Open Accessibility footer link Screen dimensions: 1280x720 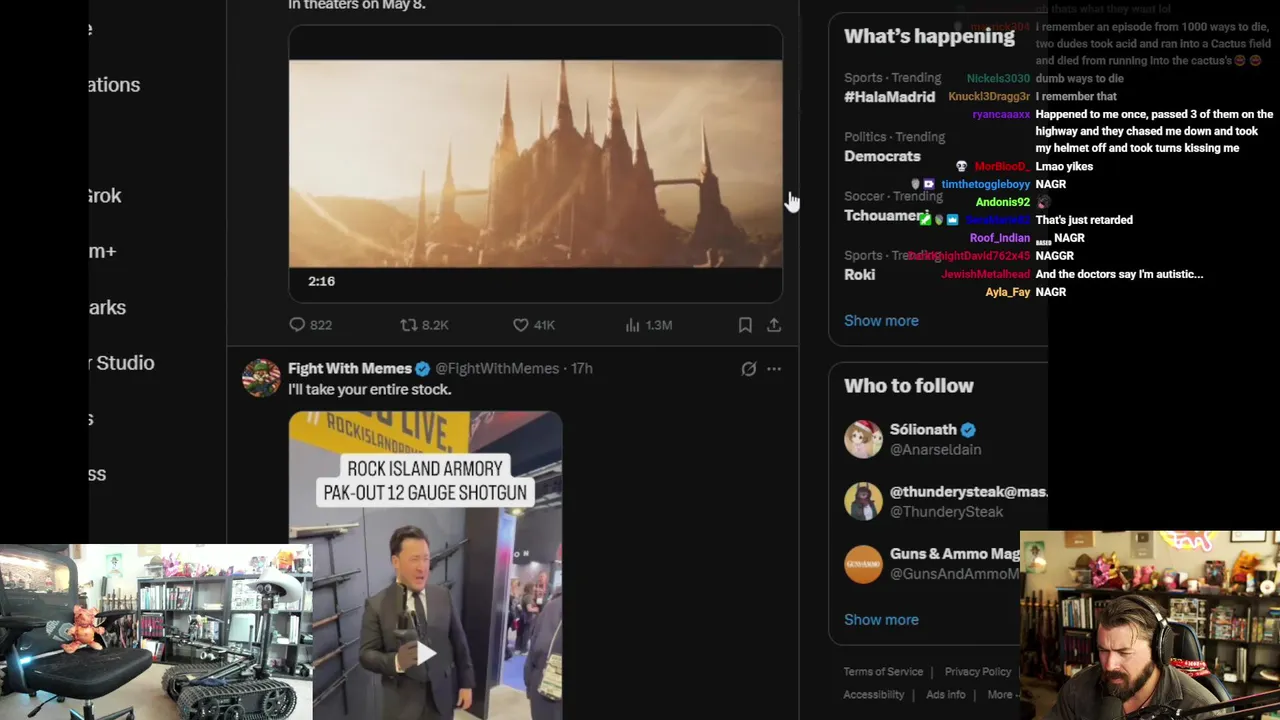click(x=874, y=695)
